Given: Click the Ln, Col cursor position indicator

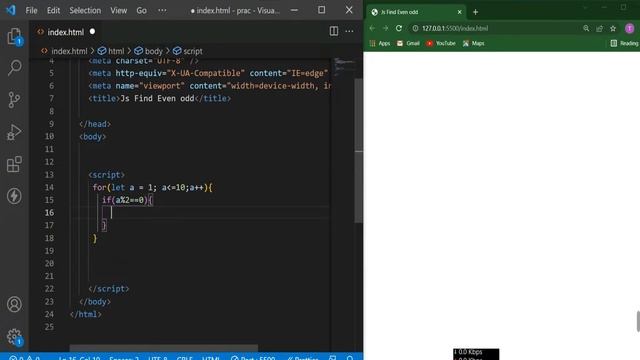Looking at the screenshot, I should (80, 358).
